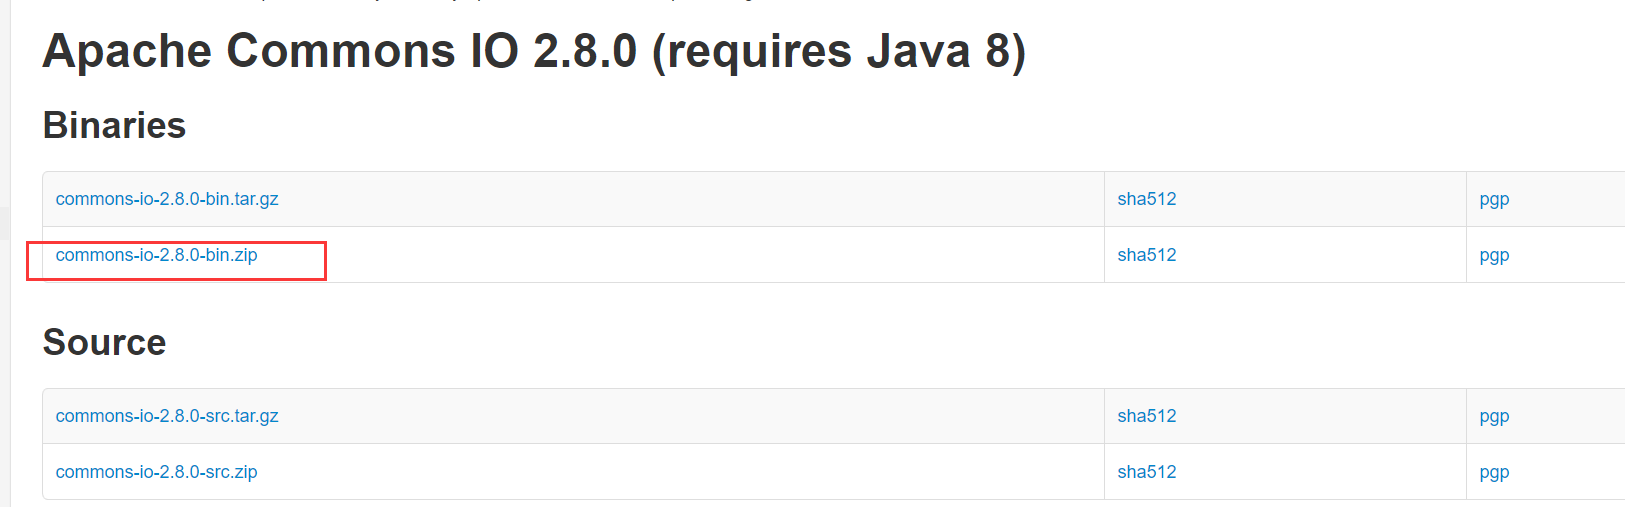Click blank space in bin.zip sha512 cell
This screenshot has width=1625, height=507.
click(x=1320, y=255)
